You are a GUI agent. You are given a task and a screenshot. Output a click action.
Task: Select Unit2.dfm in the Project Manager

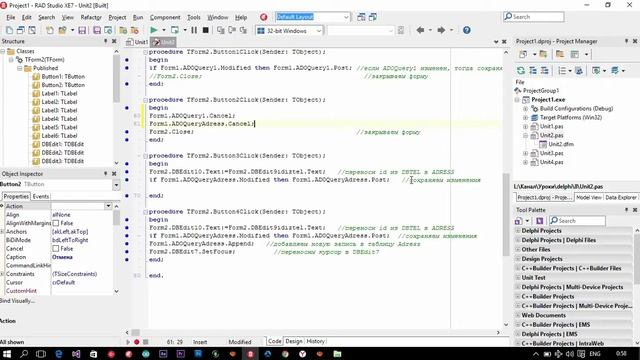(560, 144)
